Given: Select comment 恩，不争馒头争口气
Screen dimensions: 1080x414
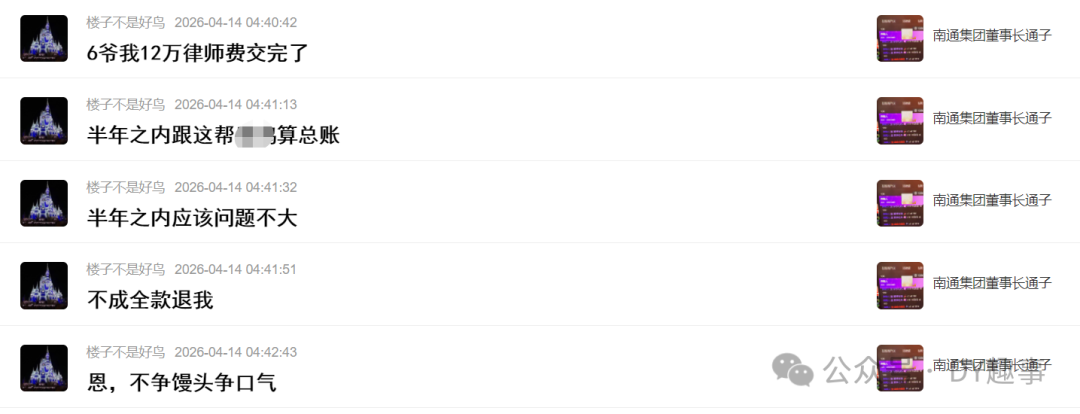Looking at the screenshot, I should [x=182, y=382].
